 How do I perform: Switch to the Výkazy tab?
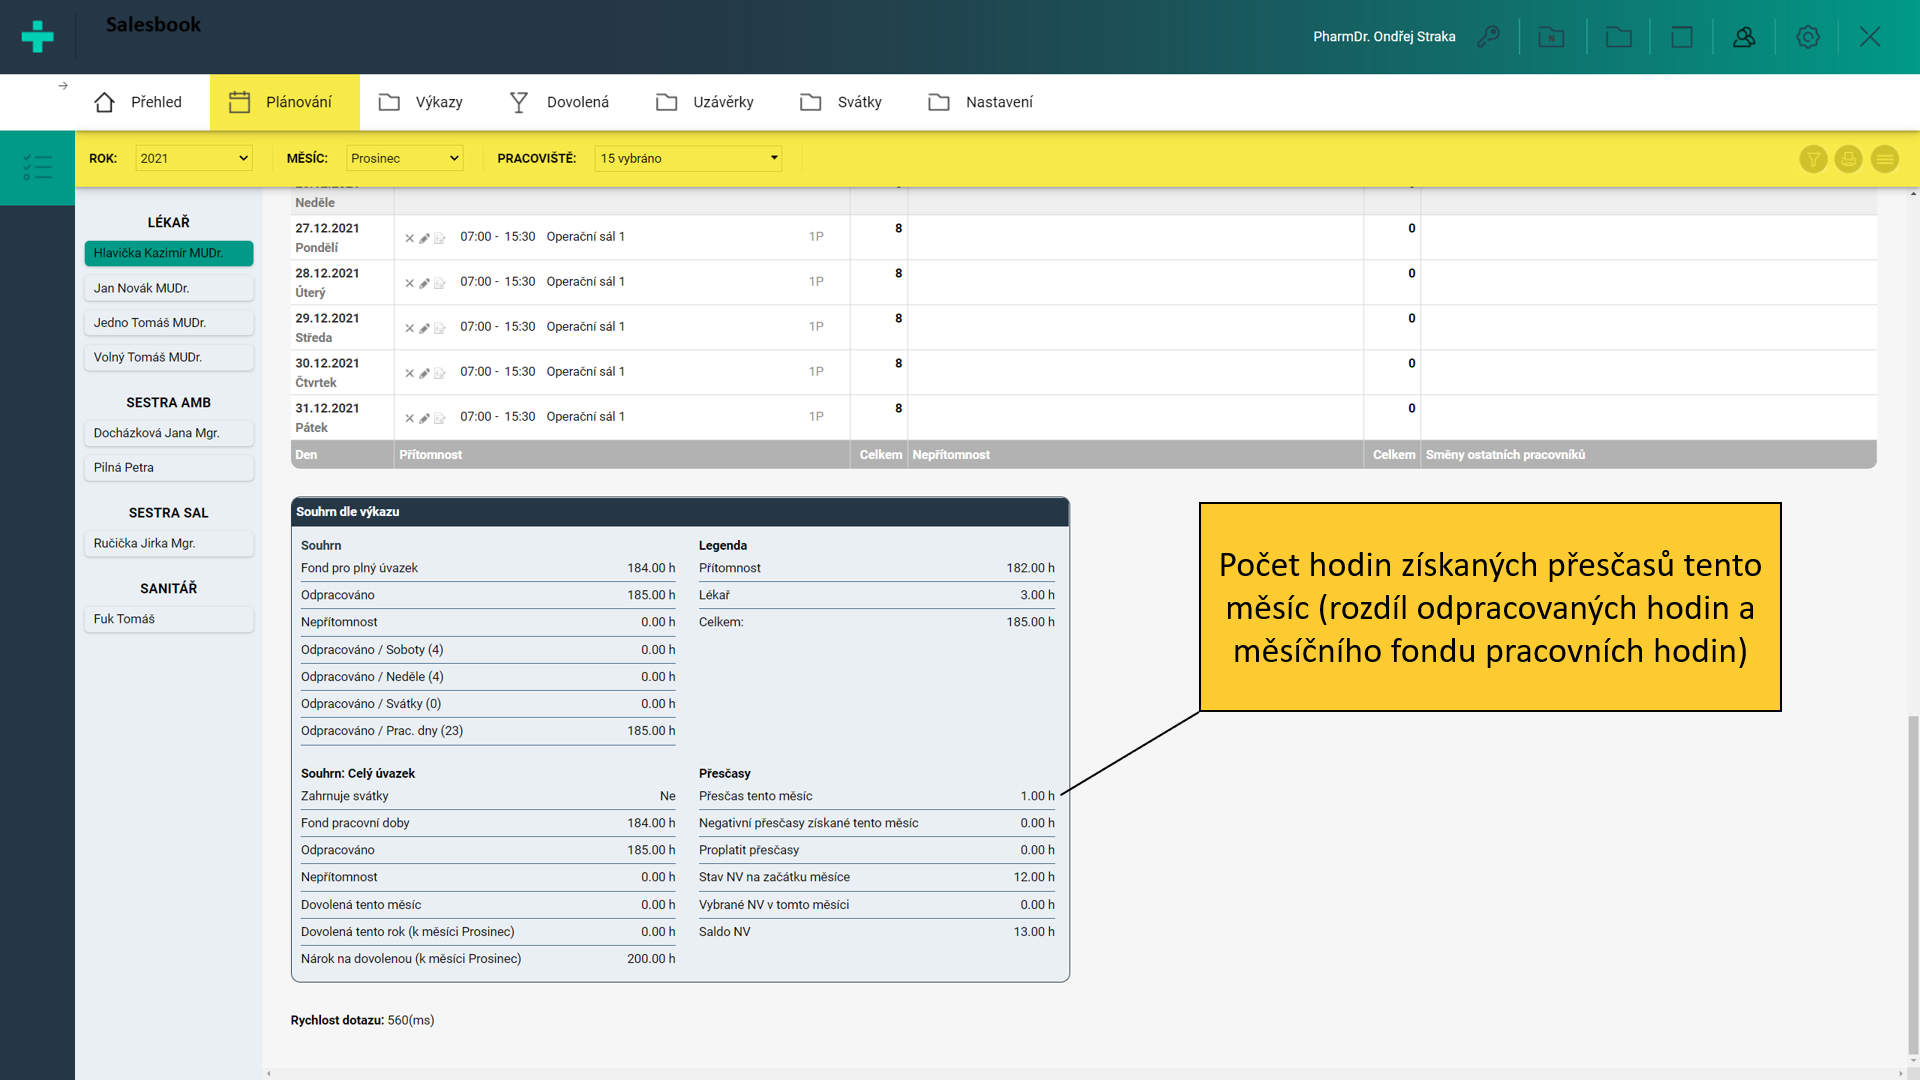421,102
